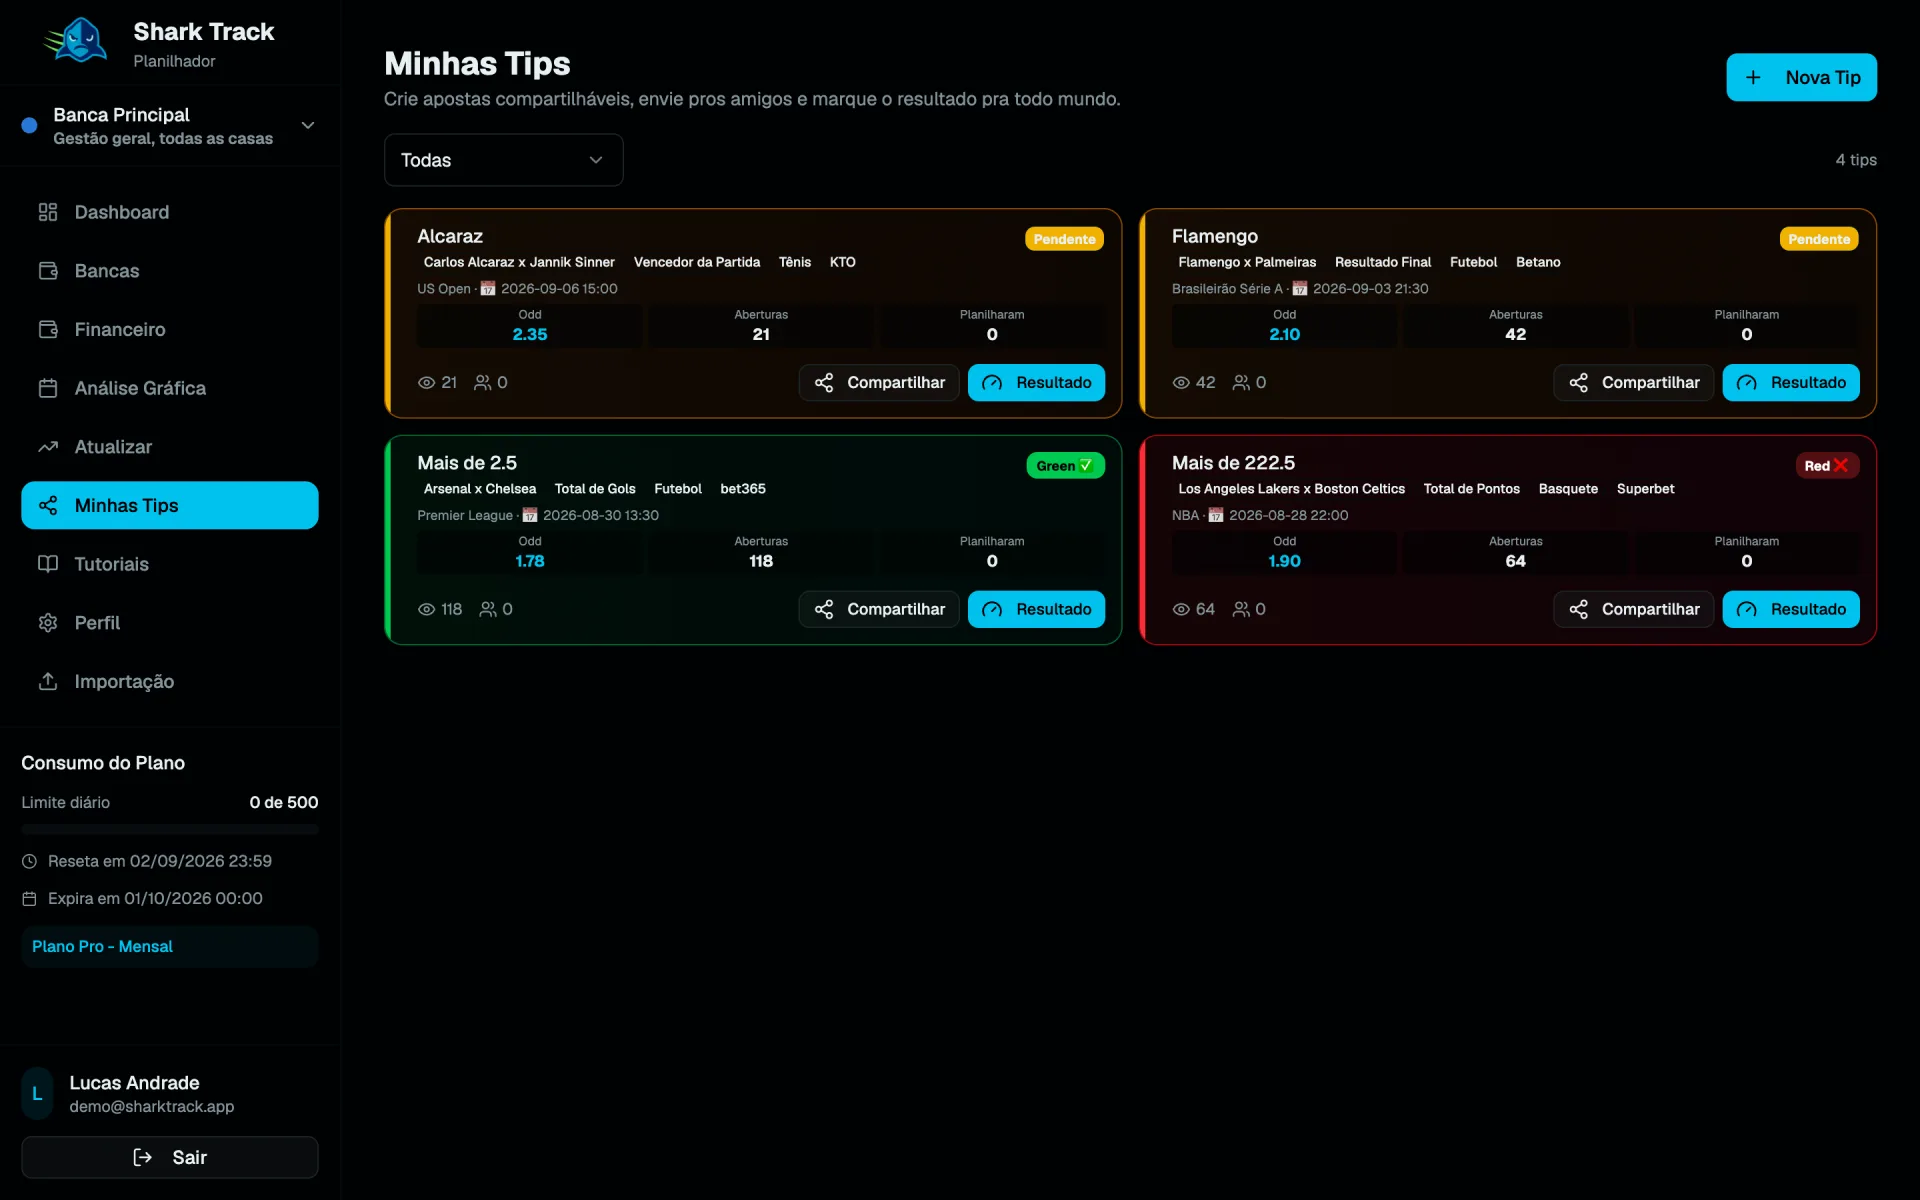Viewport: 1920px width, 1200px height.
Task: Go to the Bancas section
Action: point(169,271)
